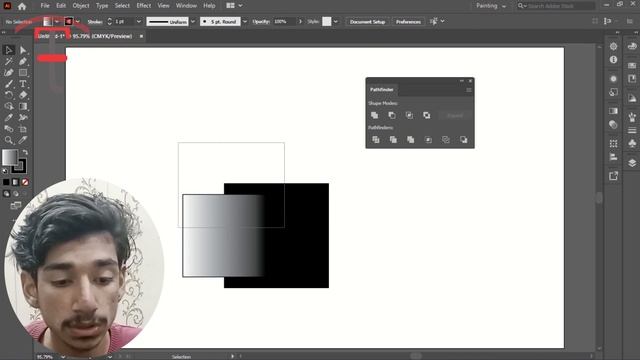The height and width of the screenshot is (360, 640).
Task: Open Change Screen Mode button
Action: click(16, 205)
